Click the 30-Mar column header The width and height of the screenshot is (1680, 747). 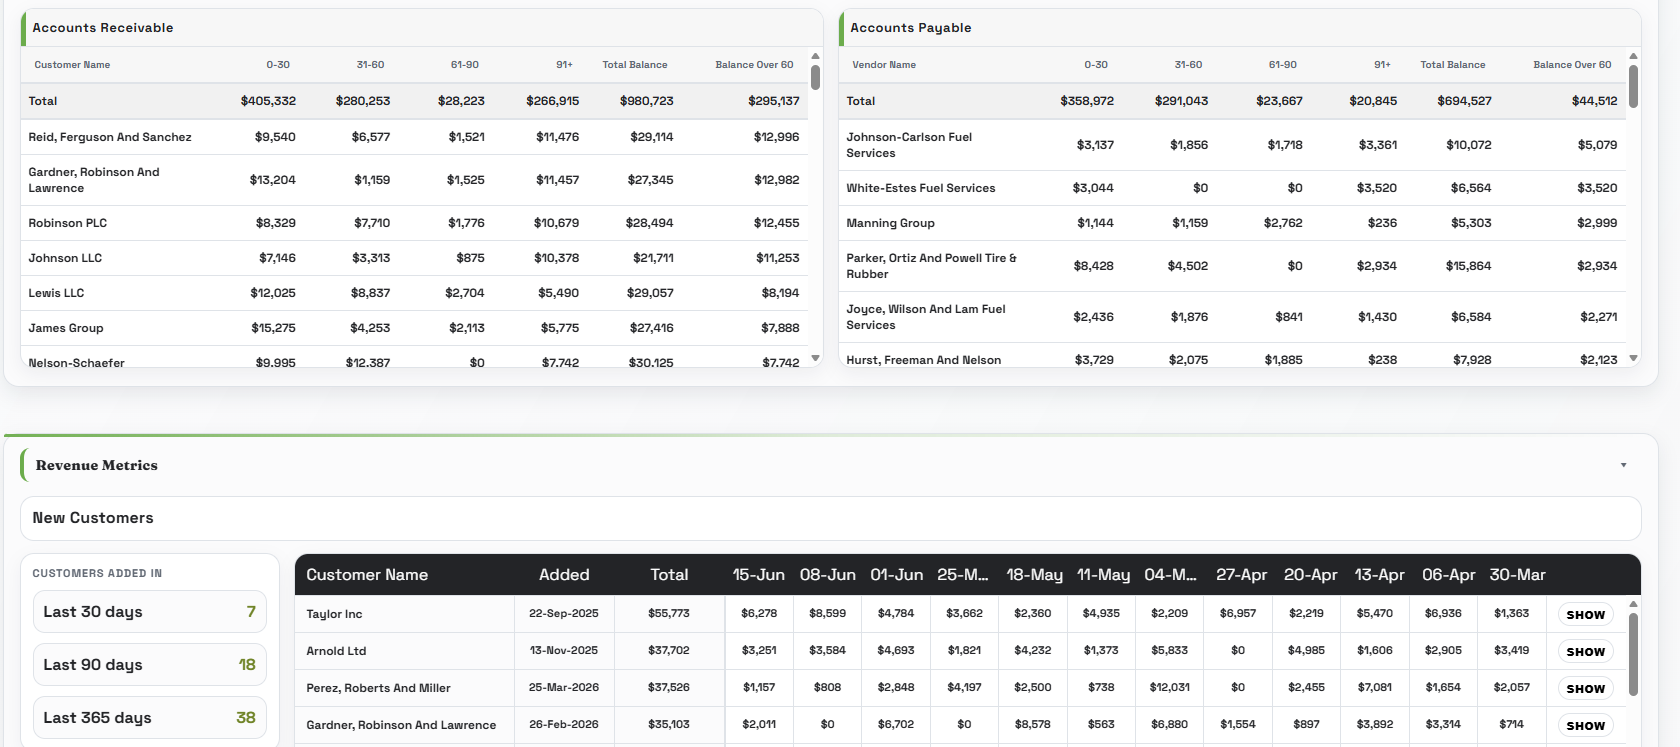pos(1517,575)
